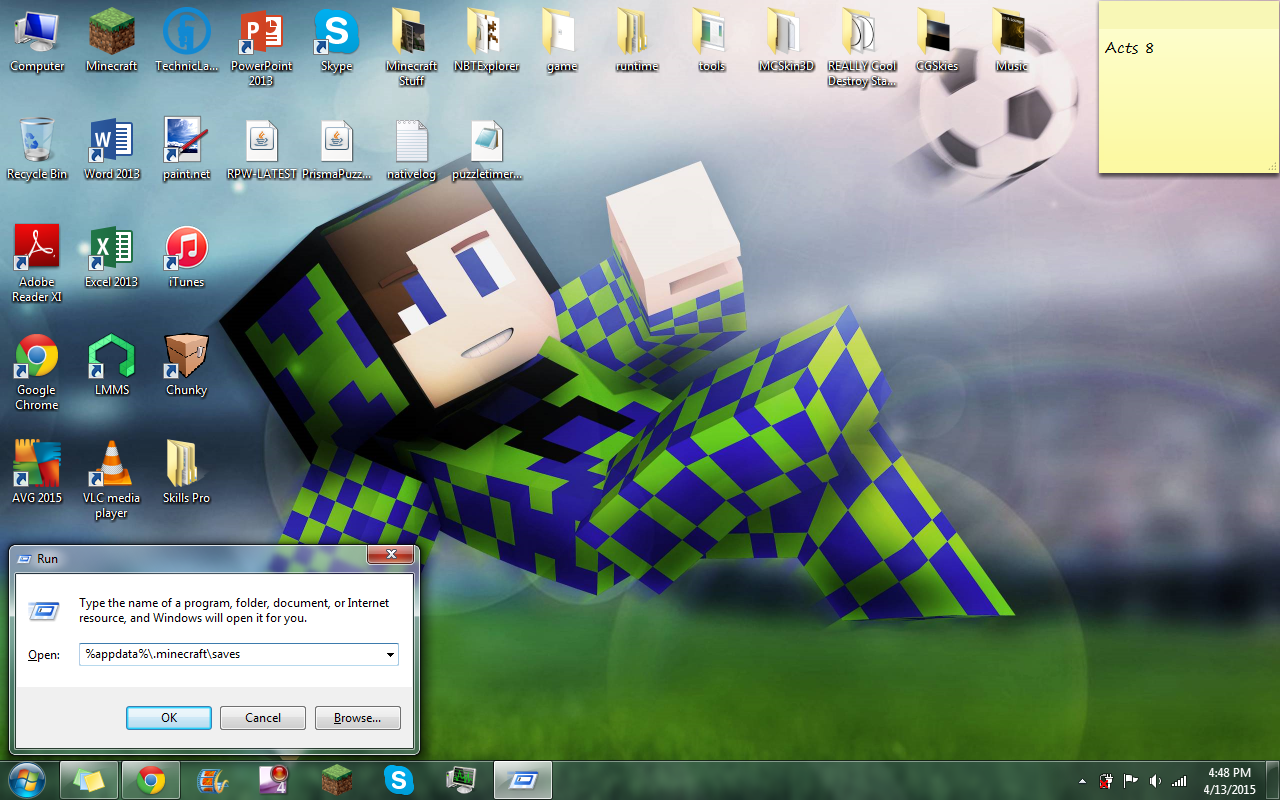Open the Action Center flag icon
This screenshot has height=800, width=1280.
click(1131, 781)
